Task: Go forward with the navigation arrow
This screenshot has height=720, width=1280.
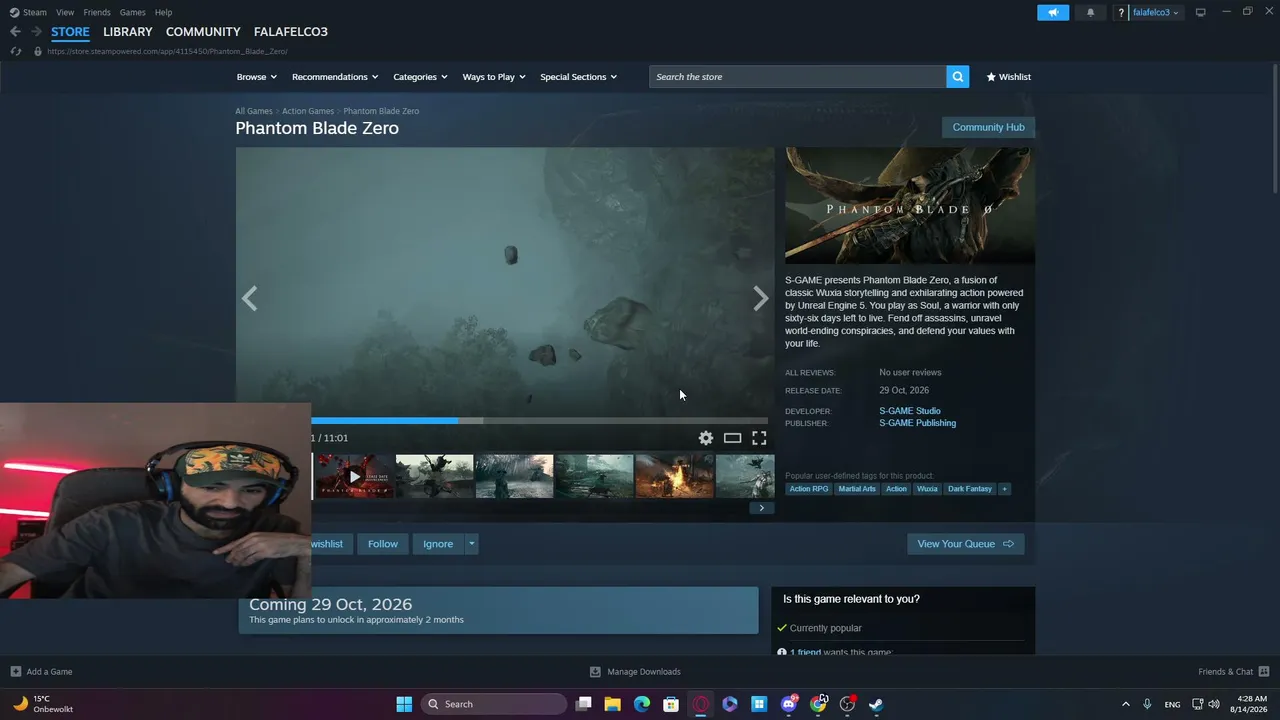Action: [36, 32]
